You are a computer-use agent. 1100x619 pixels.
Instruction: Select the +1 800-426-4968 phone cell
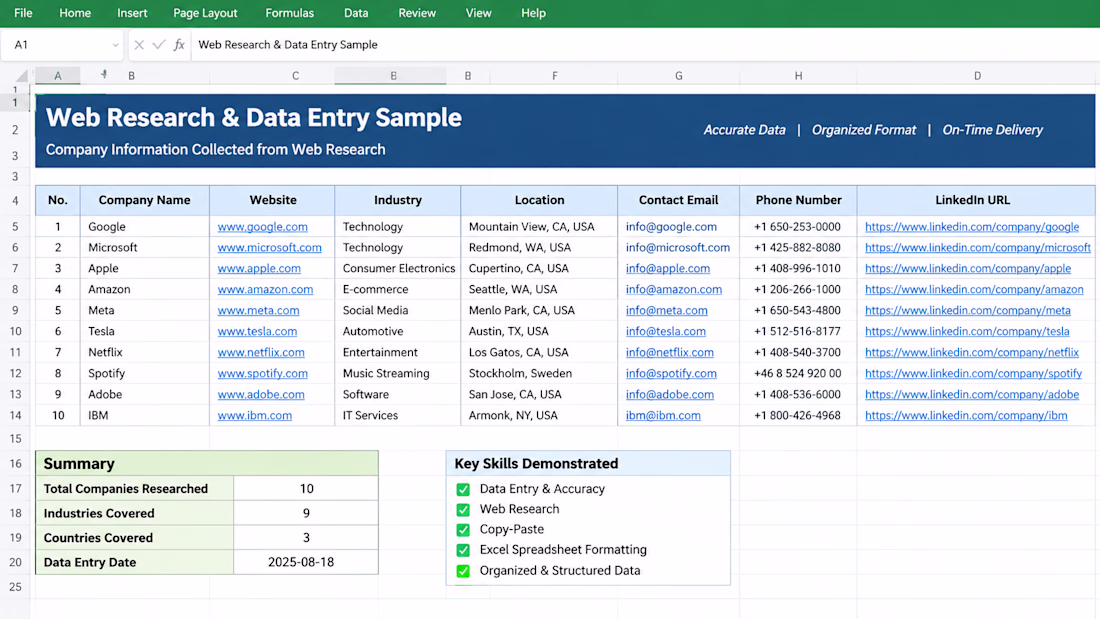[x=798, y=415]
